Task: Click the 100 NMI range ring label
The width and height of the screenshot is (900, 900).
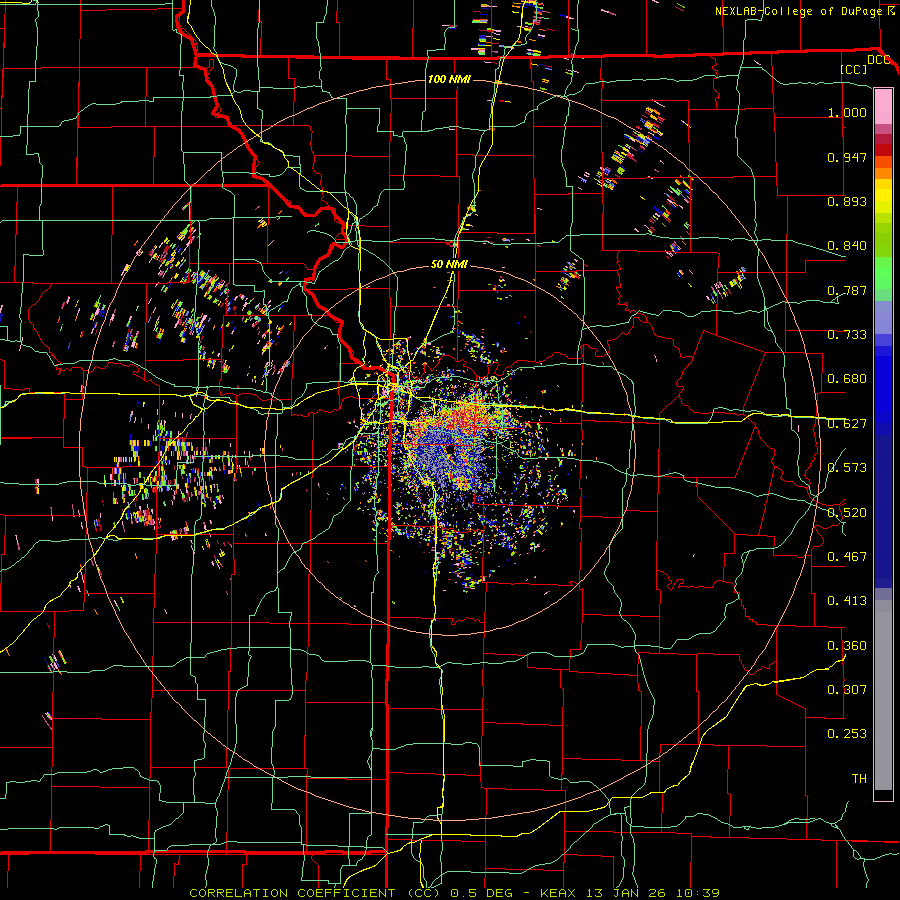Action: pyautogui.click(x=449, y=79)
